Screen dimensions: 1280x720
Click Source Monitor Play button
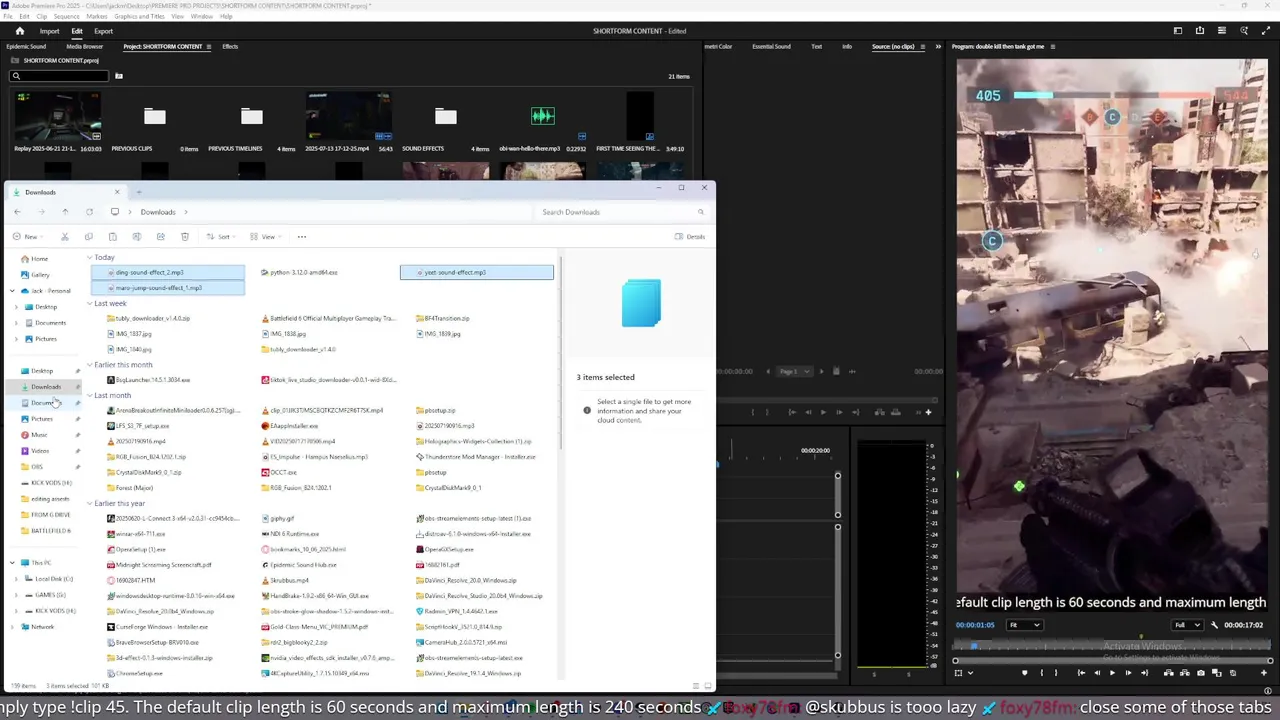pos(823,412)
